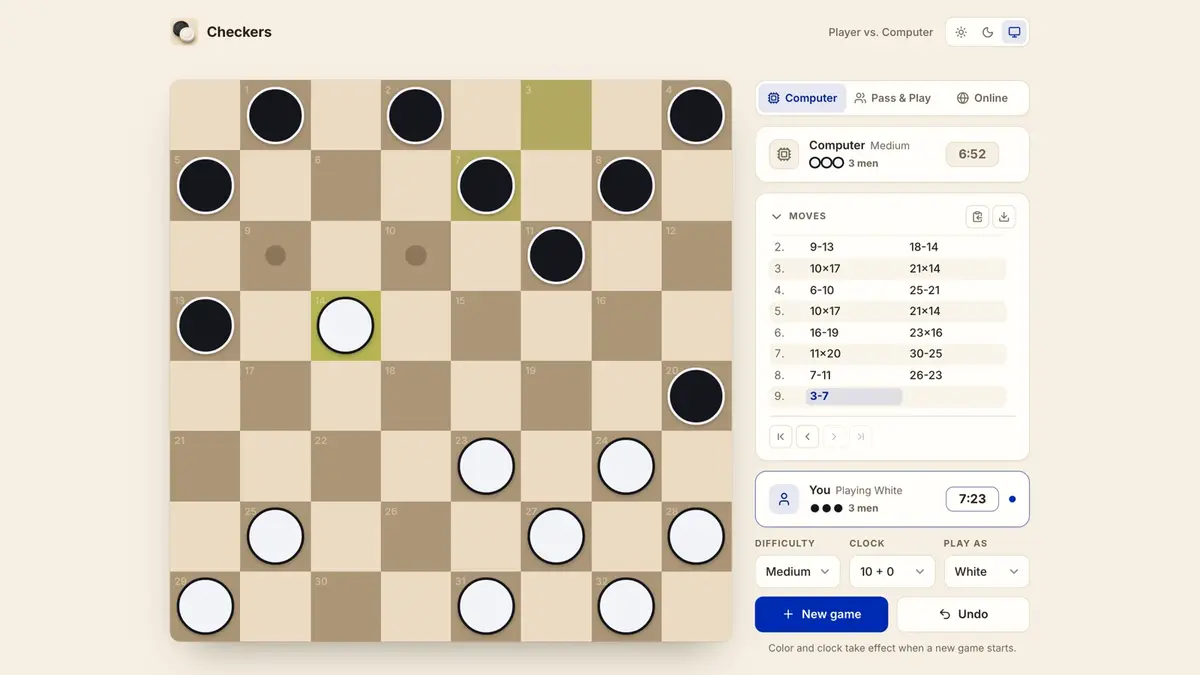Jump to last move button
The height and width of the screenshot is (675, 1200).
pyautogui.click(x=860, y=436)
